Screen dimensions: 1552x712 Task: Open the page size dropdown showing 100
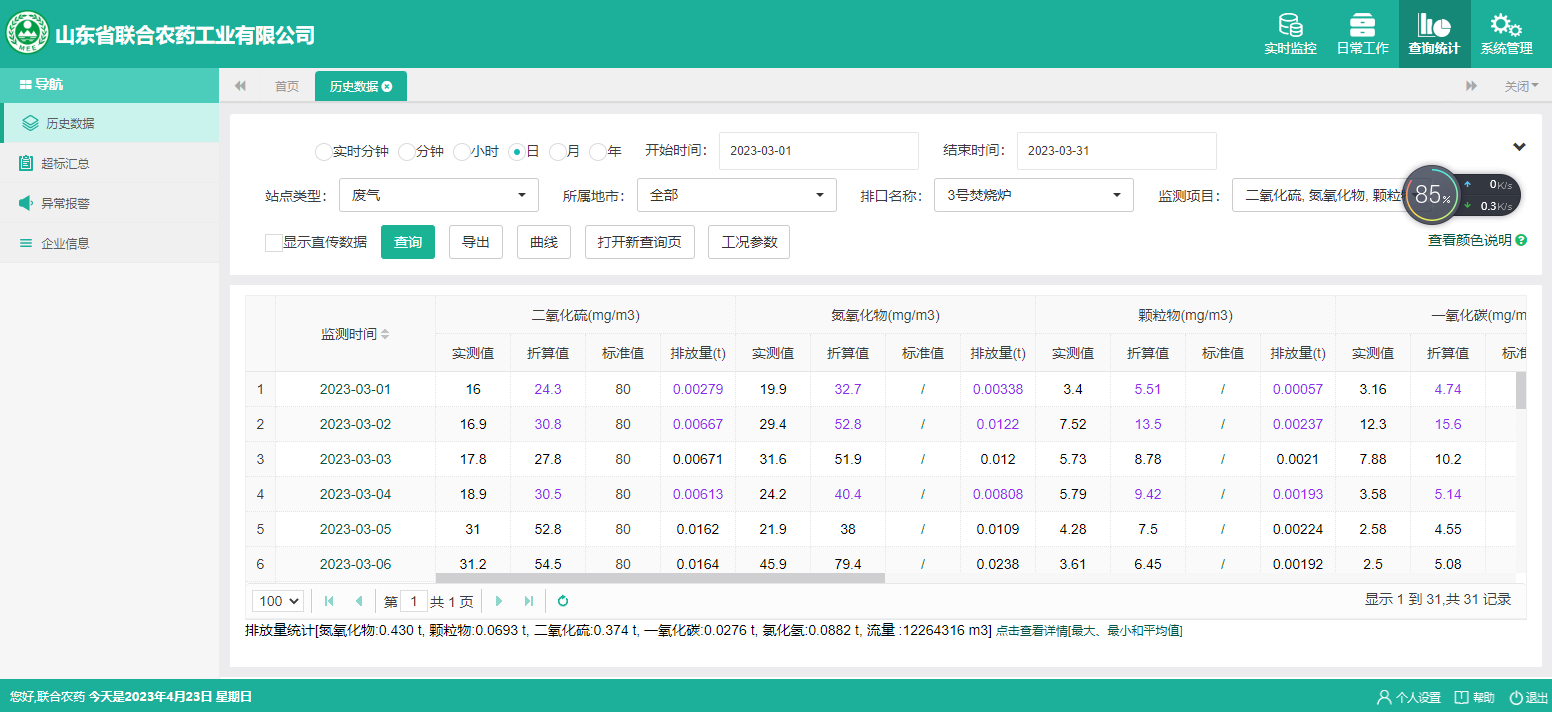[x=279, y=601]
